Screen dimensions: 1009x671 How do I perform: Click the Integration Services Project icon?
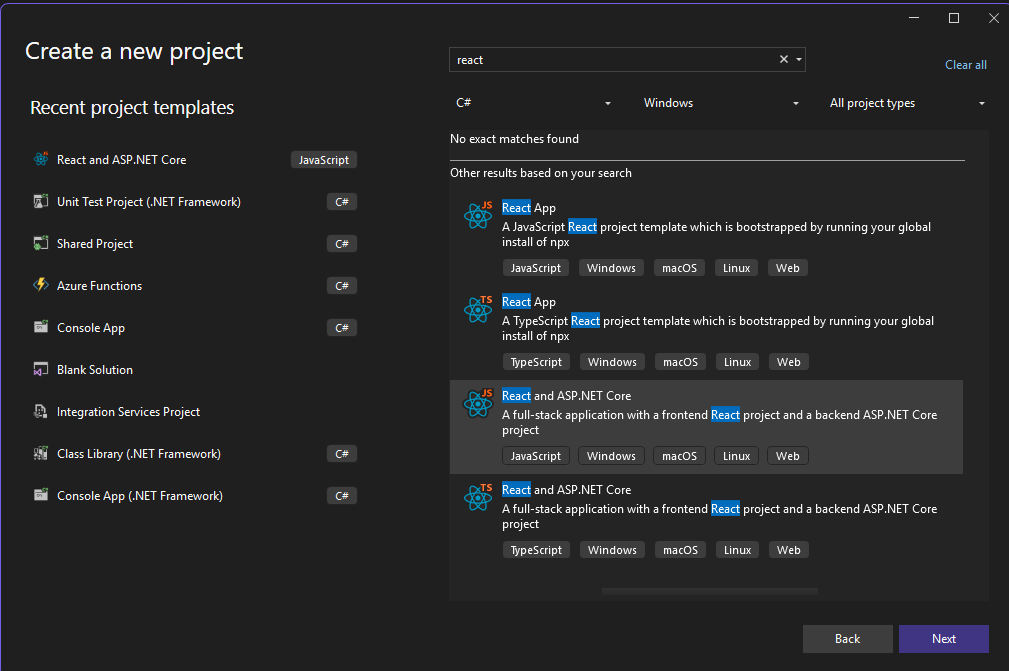coord(41,411)
